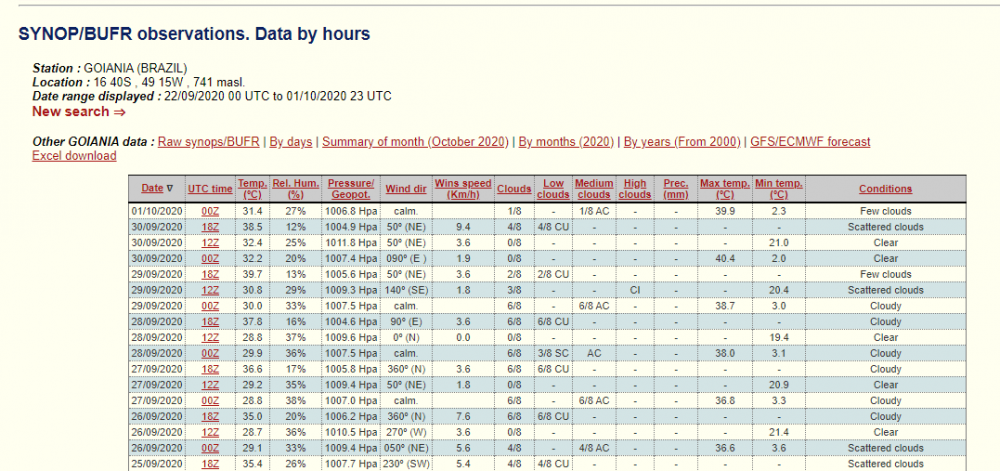Click the Temp. (°C) column header

(253, 188)
